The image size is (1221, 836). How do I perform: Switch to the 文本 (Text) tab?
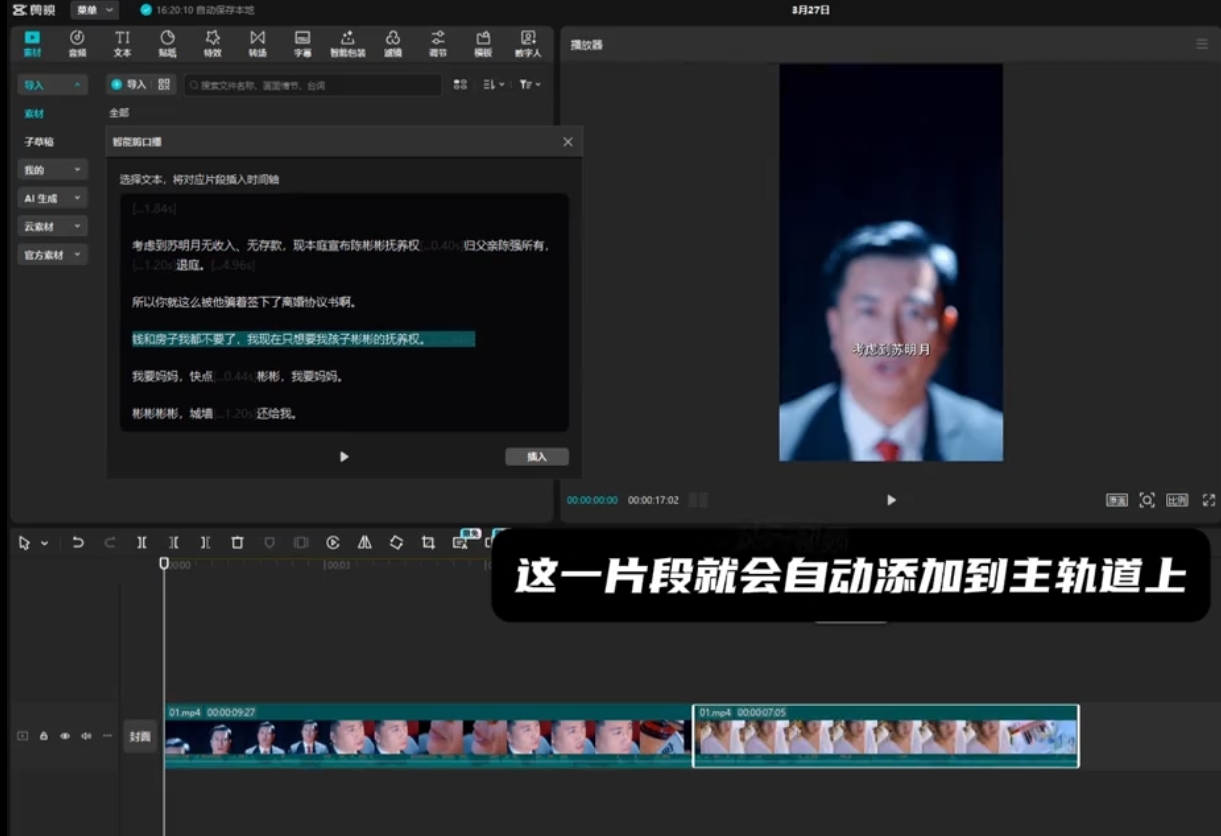(122, 43)
